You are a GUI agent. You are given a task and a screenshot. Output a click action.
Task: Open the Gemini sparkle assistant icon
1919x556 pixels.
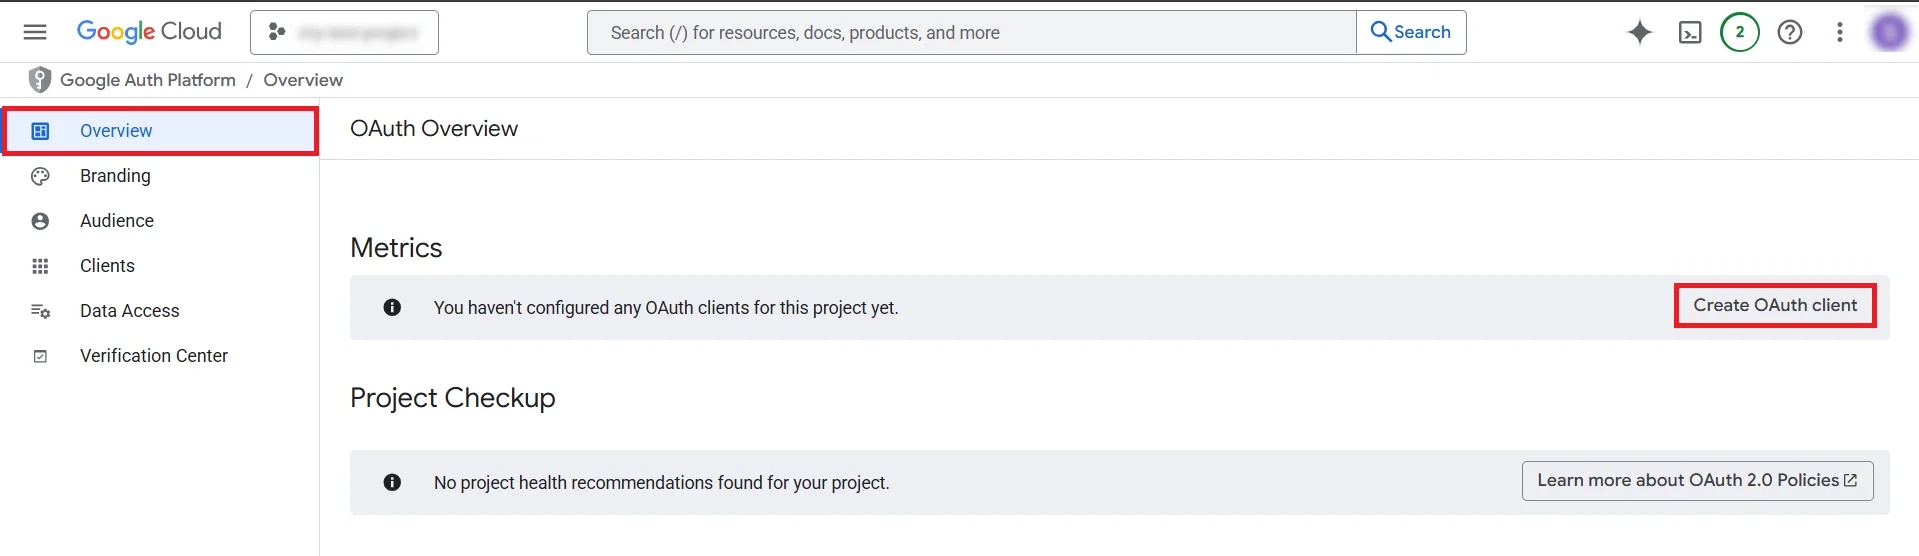tap(1640, 33)
